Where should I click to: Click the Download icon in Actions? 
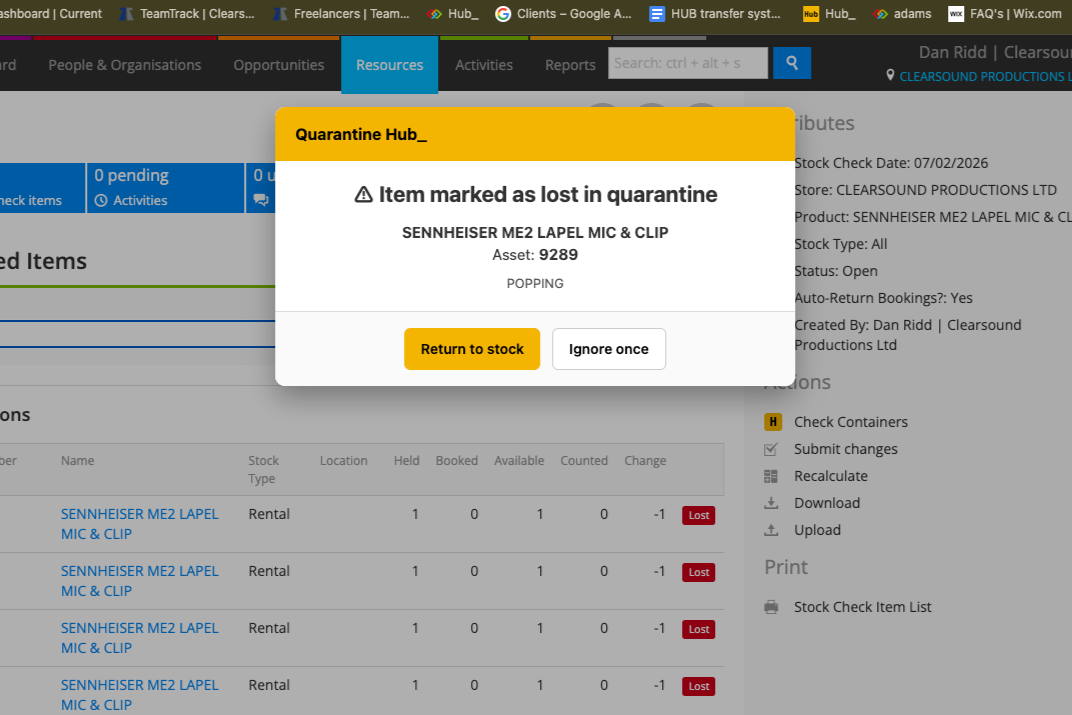(x=770, y=503)
